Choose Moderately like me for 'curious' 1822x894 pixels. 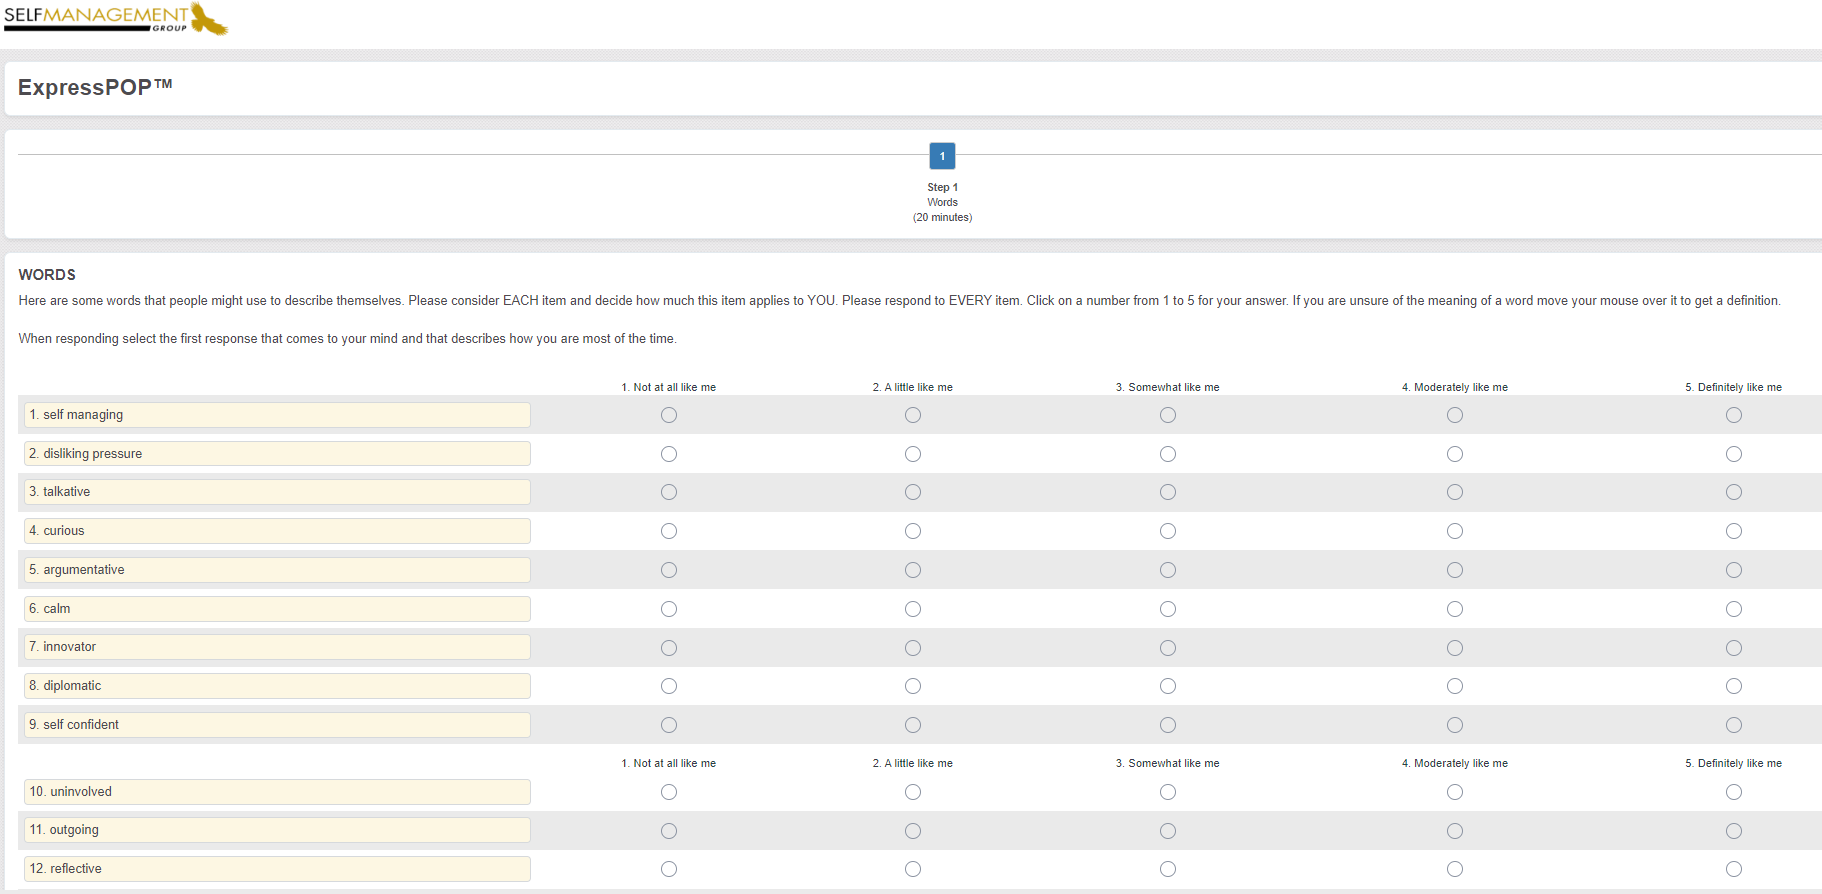(1455, 531)
